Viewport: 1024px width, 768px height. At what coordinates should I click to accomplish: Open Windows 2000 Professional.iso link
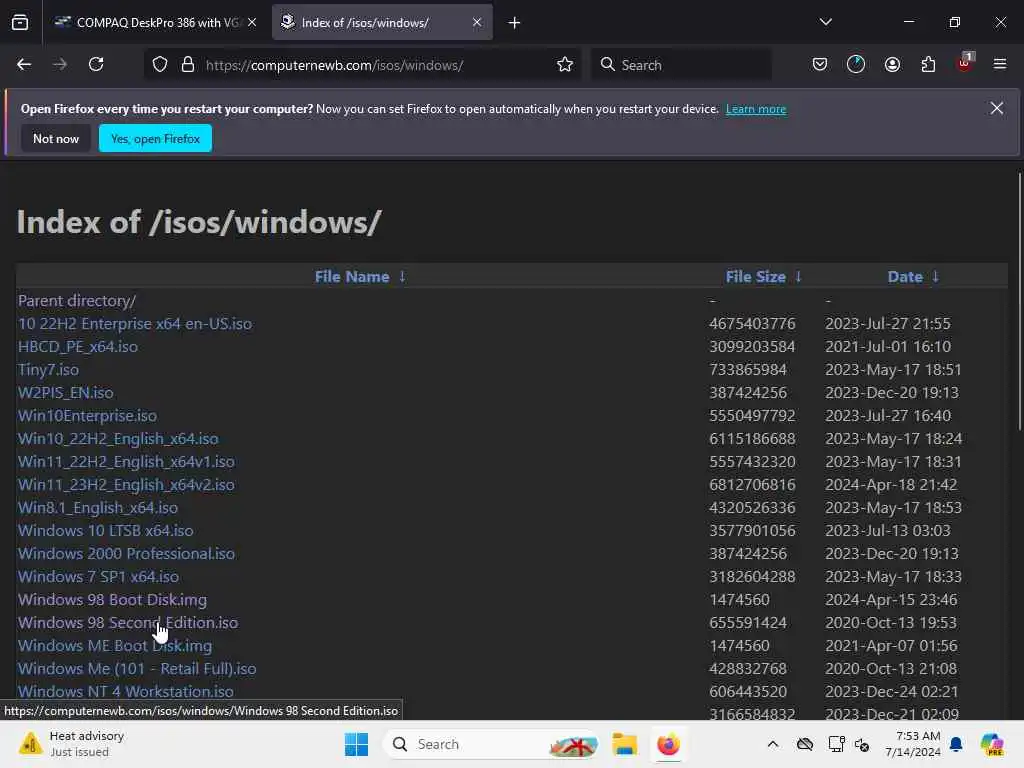tap(126, 554)
